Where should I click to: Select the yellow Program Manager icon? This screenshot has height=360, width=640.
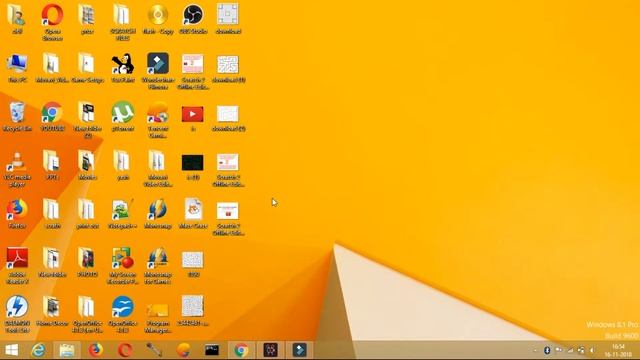coord(158,310)
